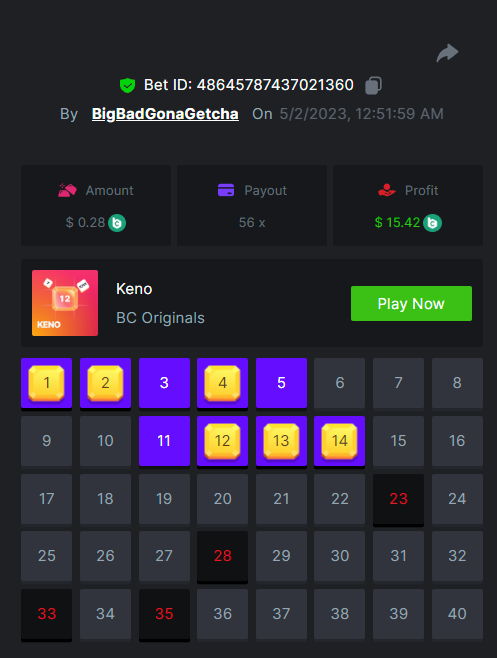Screen dimensions: 497x658
Task: Pick unselected tile number 40
Action: click(457, 614)
